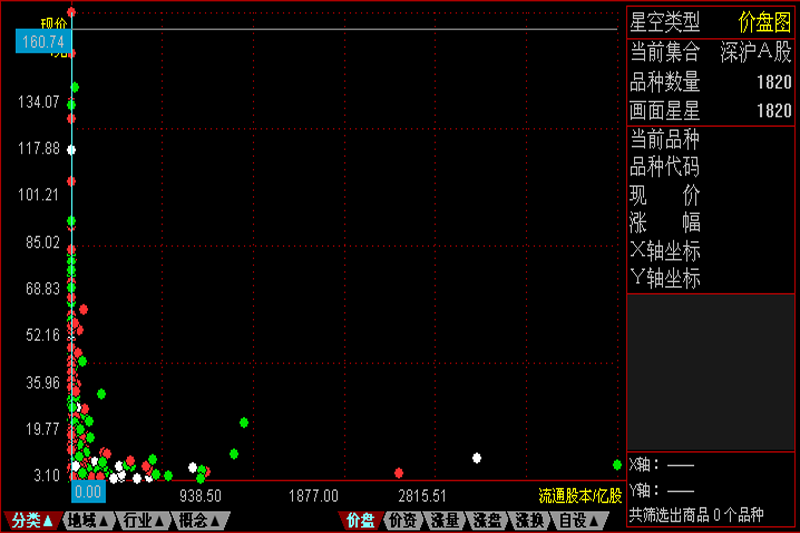Click the 3.10 Y-axis value
This screenshot has width=800, height=533.
[x=47, y=475]
